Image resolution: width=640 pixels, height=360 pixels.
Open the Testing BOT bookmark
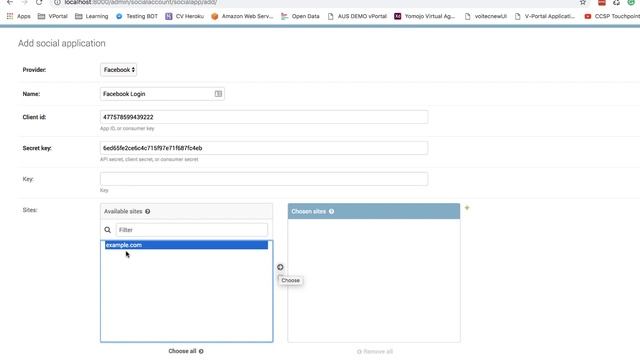tap(137, 16)
